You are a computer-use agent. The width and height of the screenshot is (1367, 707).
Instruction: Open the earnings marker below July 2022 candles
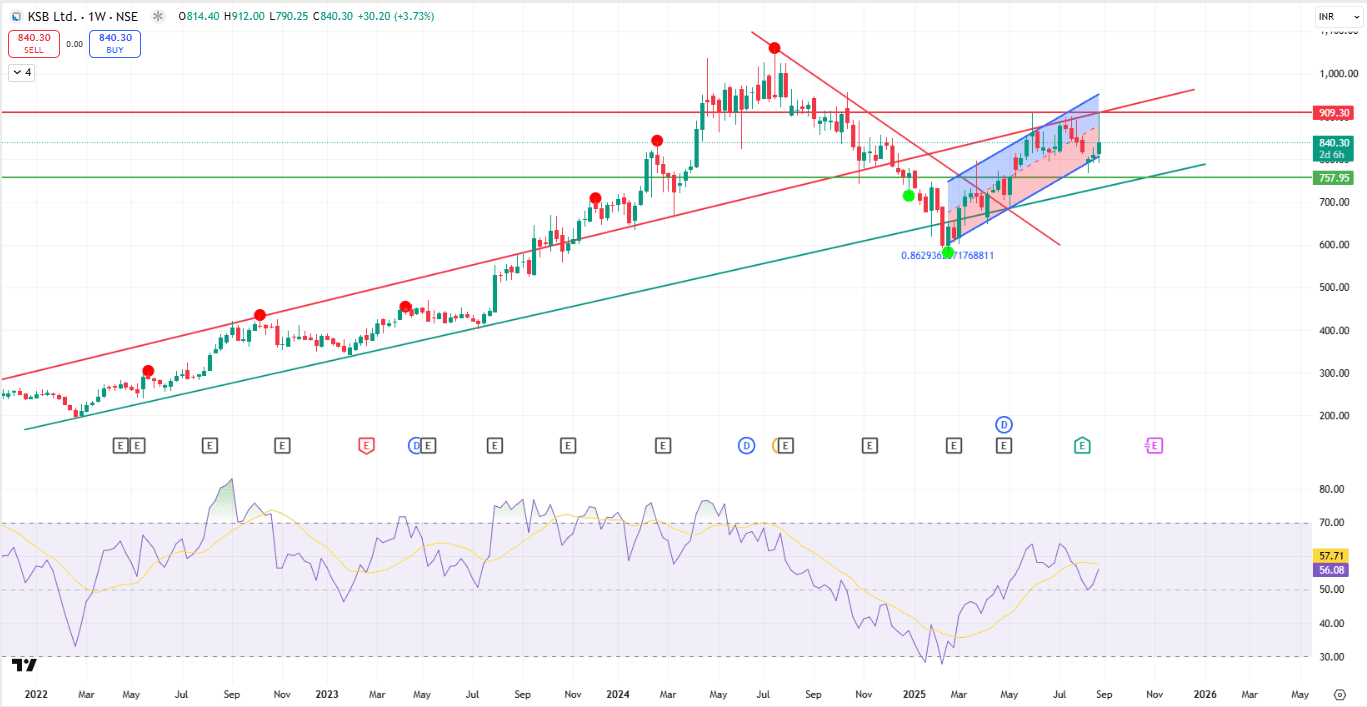(x=209, y=445)
